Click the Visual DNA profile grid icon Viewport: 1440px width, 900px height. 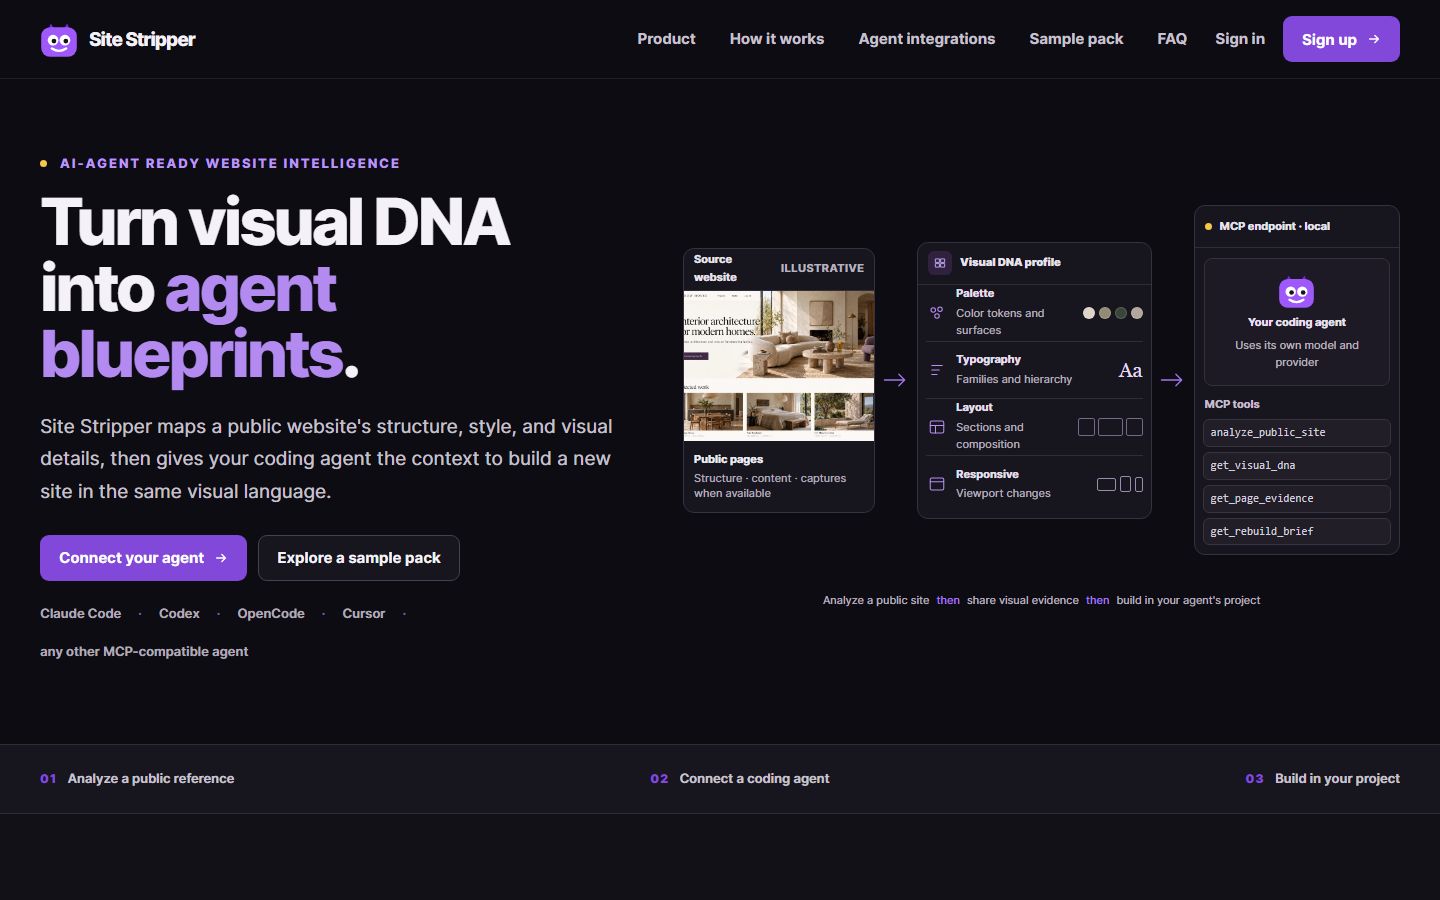click(940, 263)
